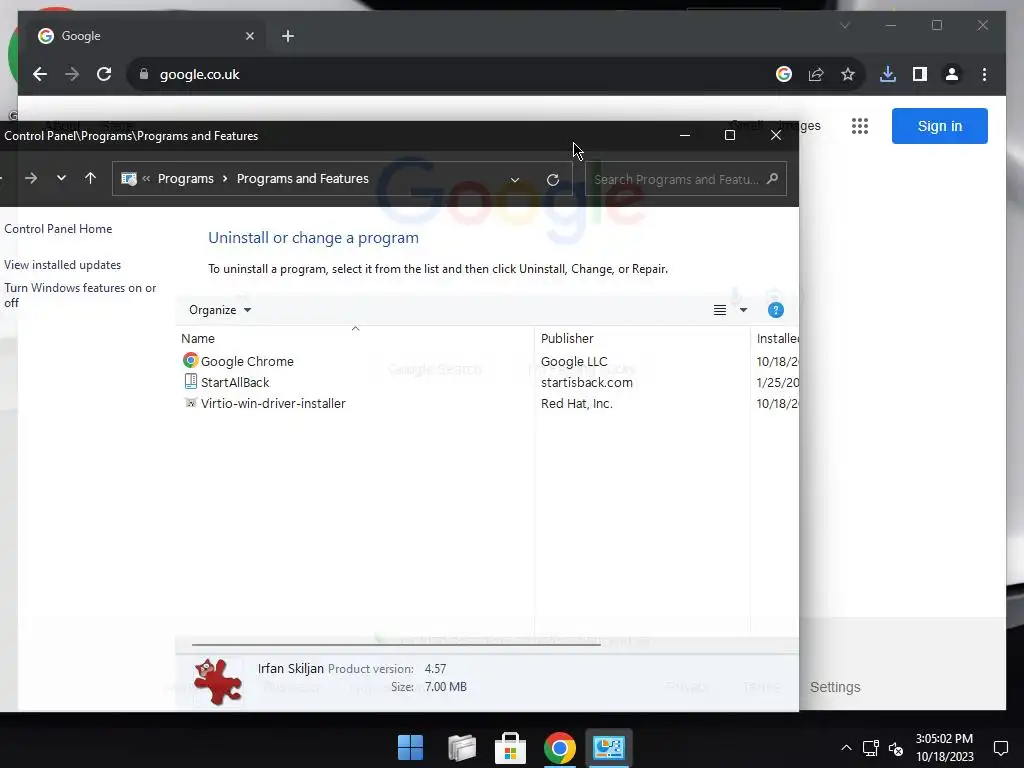Click the Sign in button on Google

point(940,126)
